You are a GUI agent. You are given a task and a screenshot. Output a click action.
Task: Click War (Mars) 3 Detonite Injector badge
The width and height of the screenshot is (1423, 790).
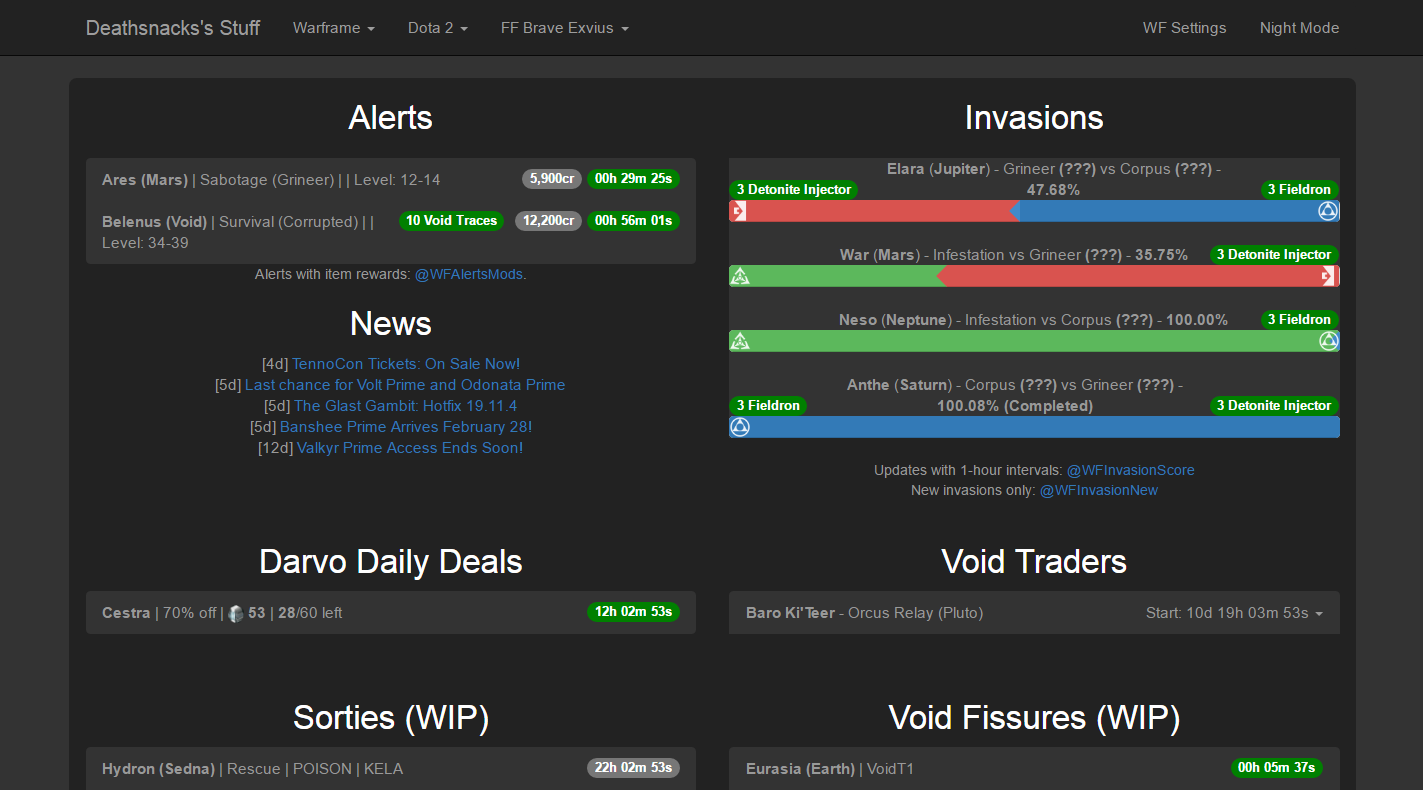pyautogui.click(x=1275, y=255)
